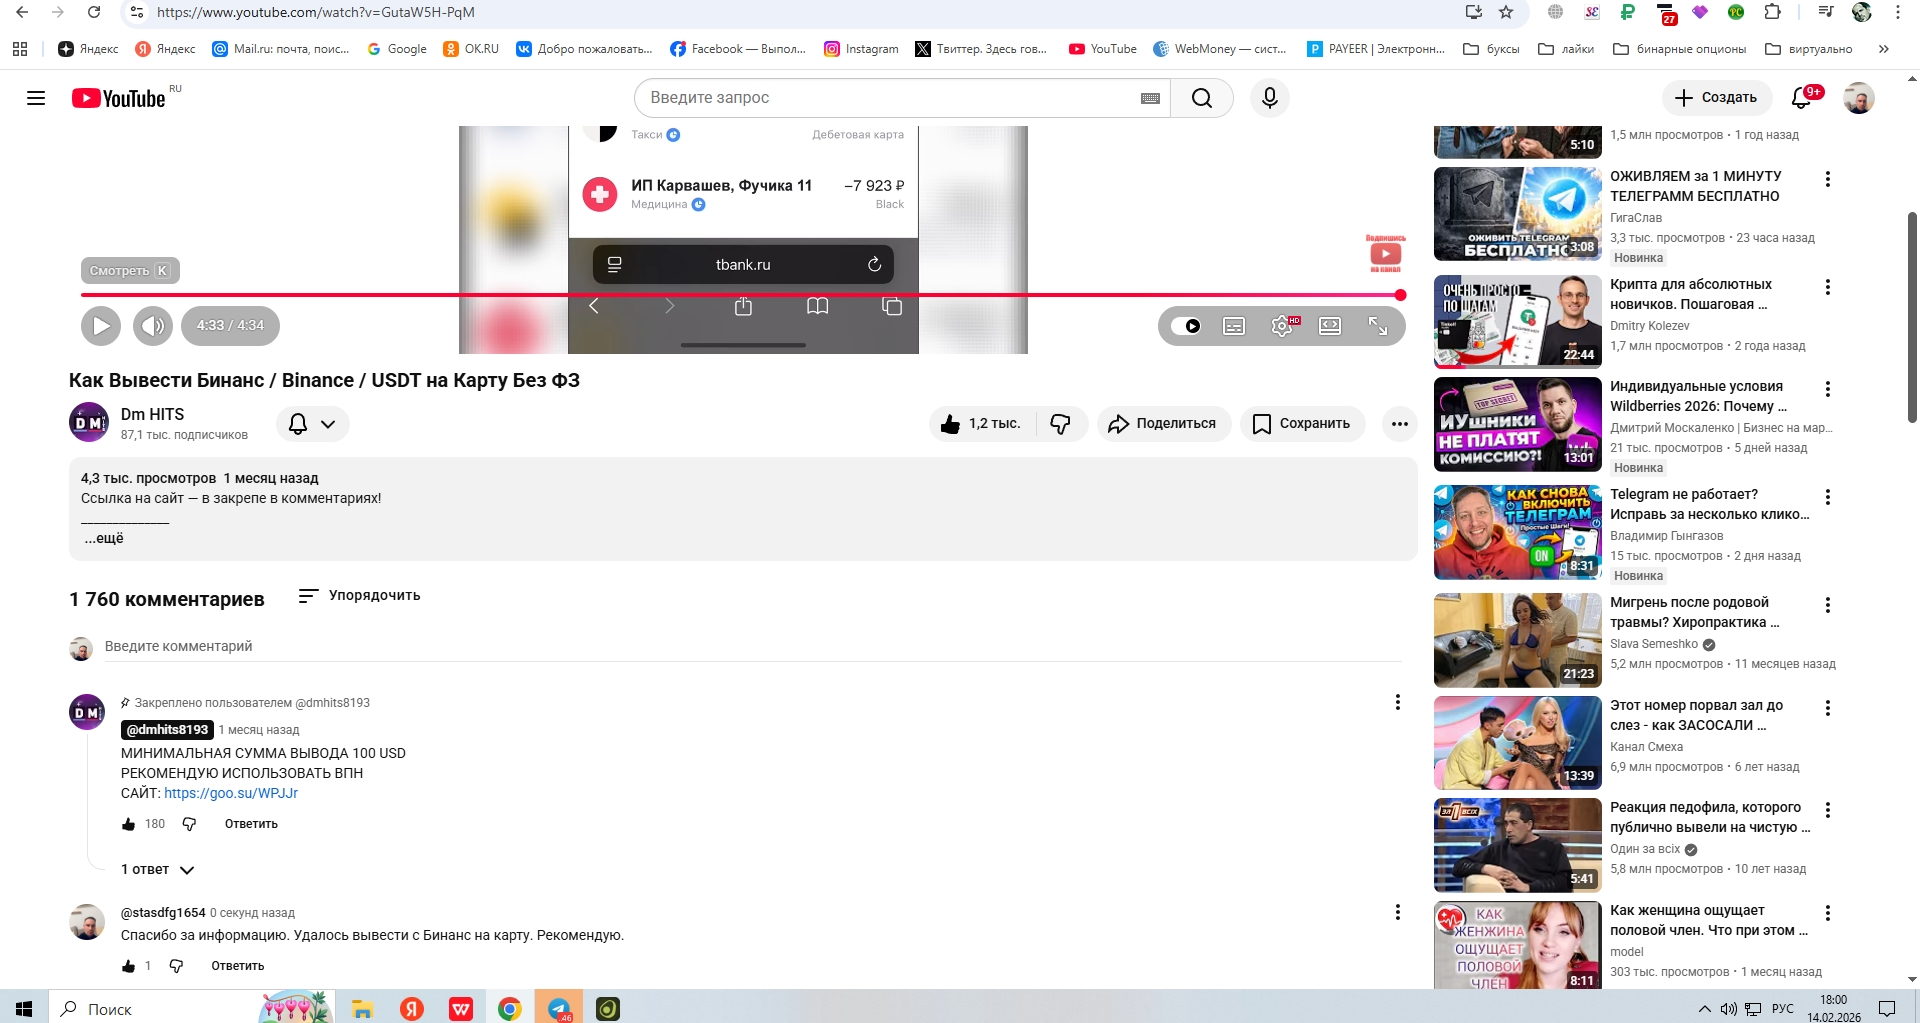Open notifications bell in the header
1920x1023 pixels.
coord(1802,97)
